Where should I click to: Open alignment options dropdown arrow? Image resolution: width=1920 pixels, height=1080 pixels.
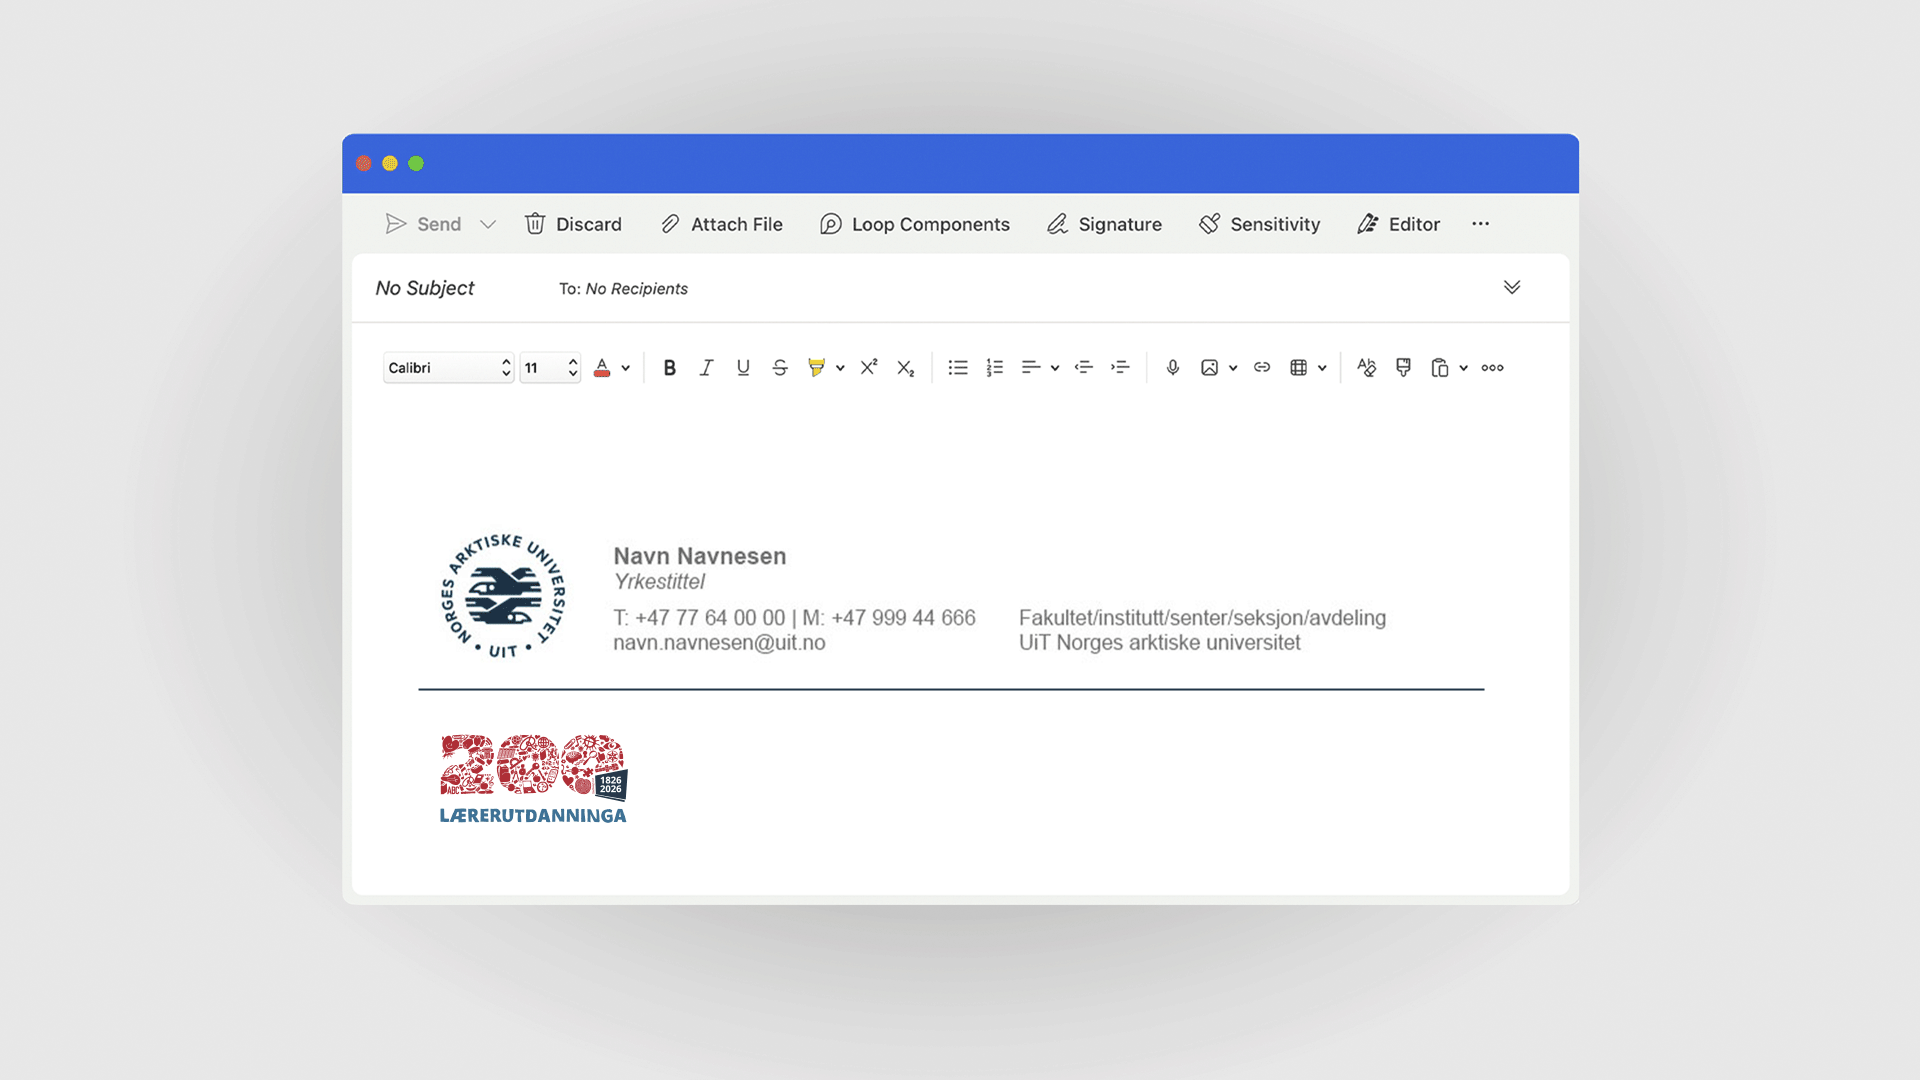tap(1055, 368)
